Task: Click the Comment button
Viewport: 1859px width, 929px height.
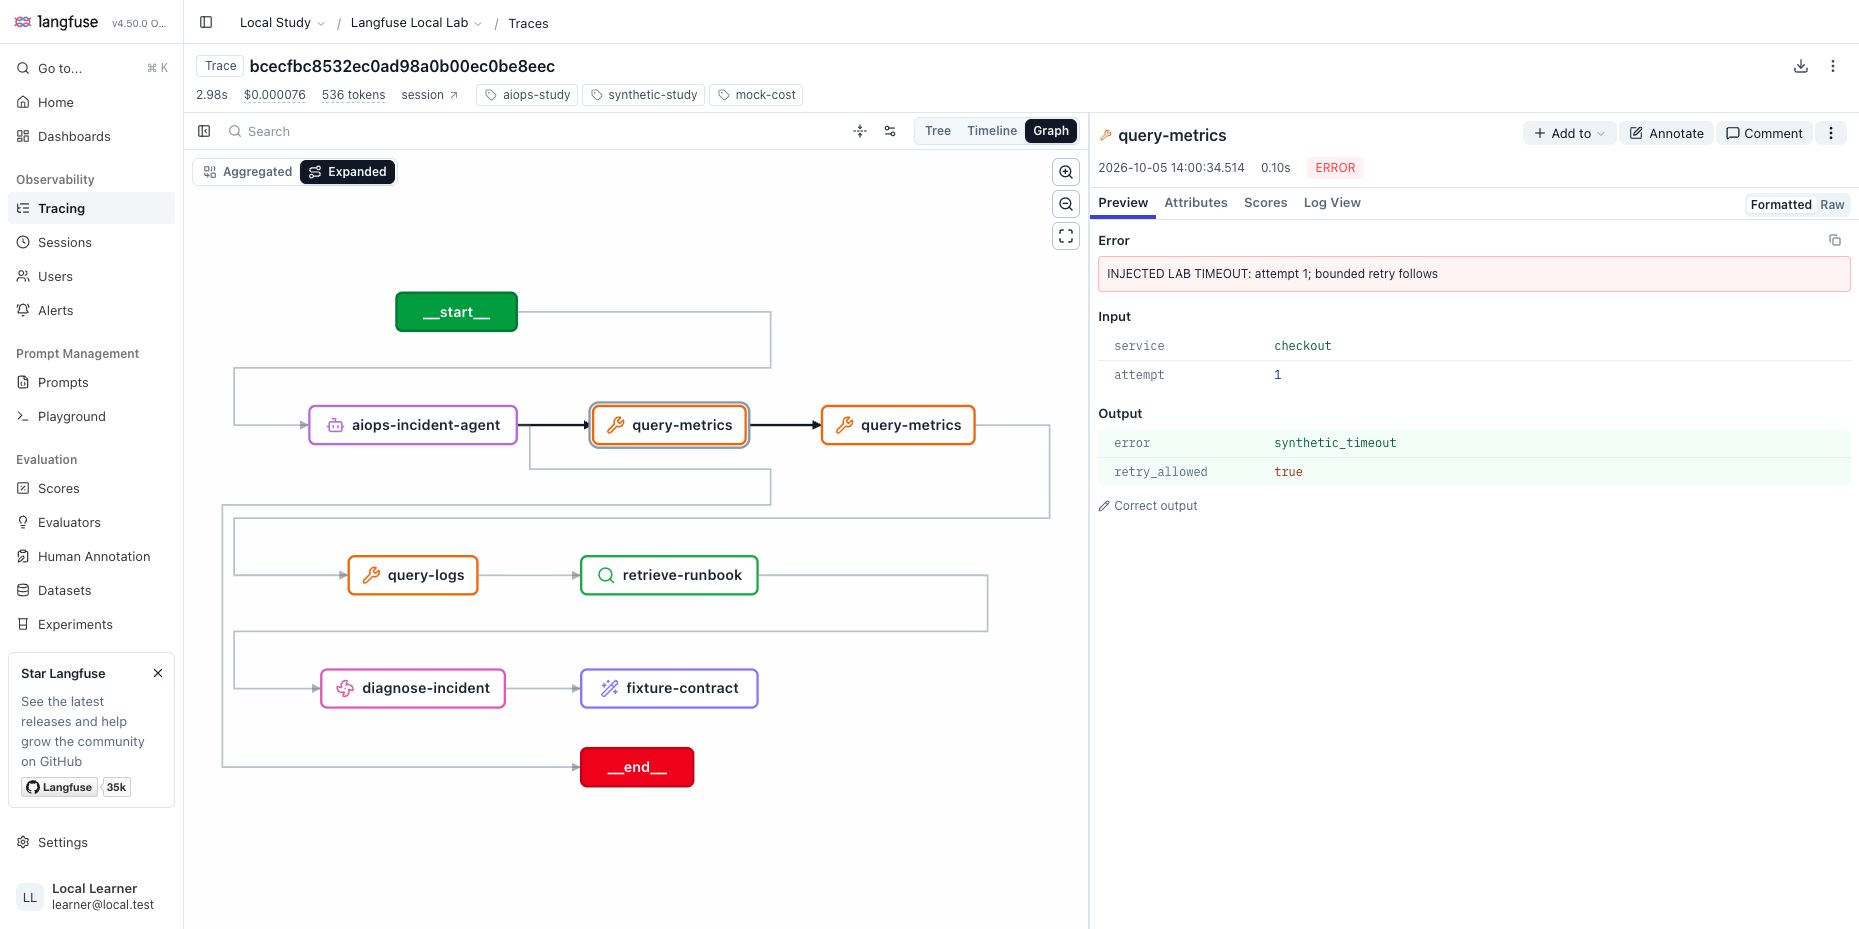Action: click(x=1764, y=133)
